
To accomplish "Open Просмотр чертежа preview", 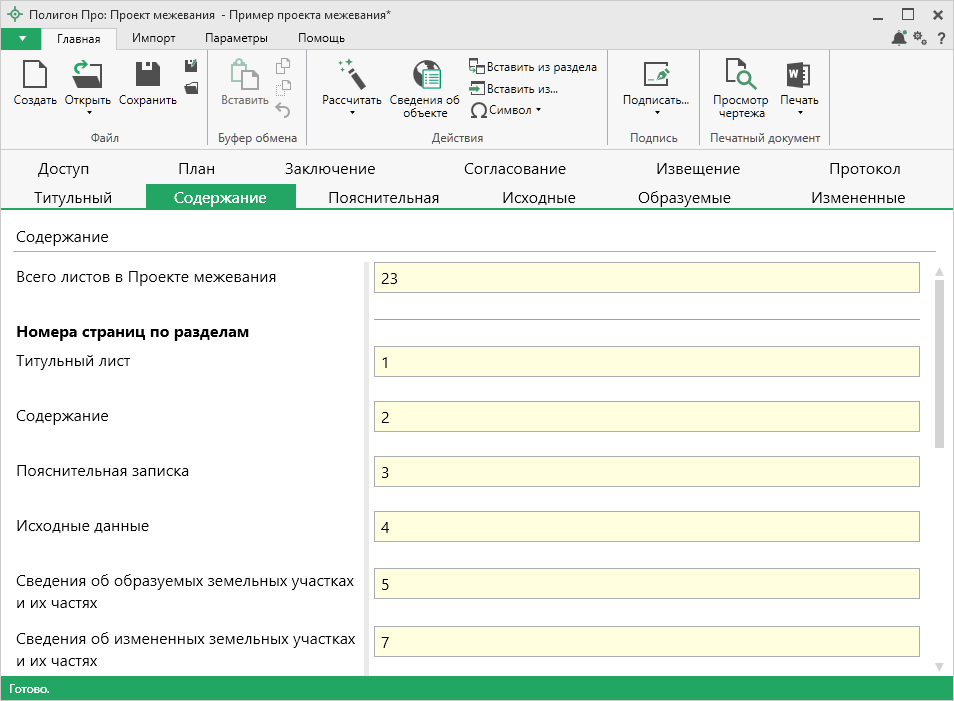I will point(740,76).
